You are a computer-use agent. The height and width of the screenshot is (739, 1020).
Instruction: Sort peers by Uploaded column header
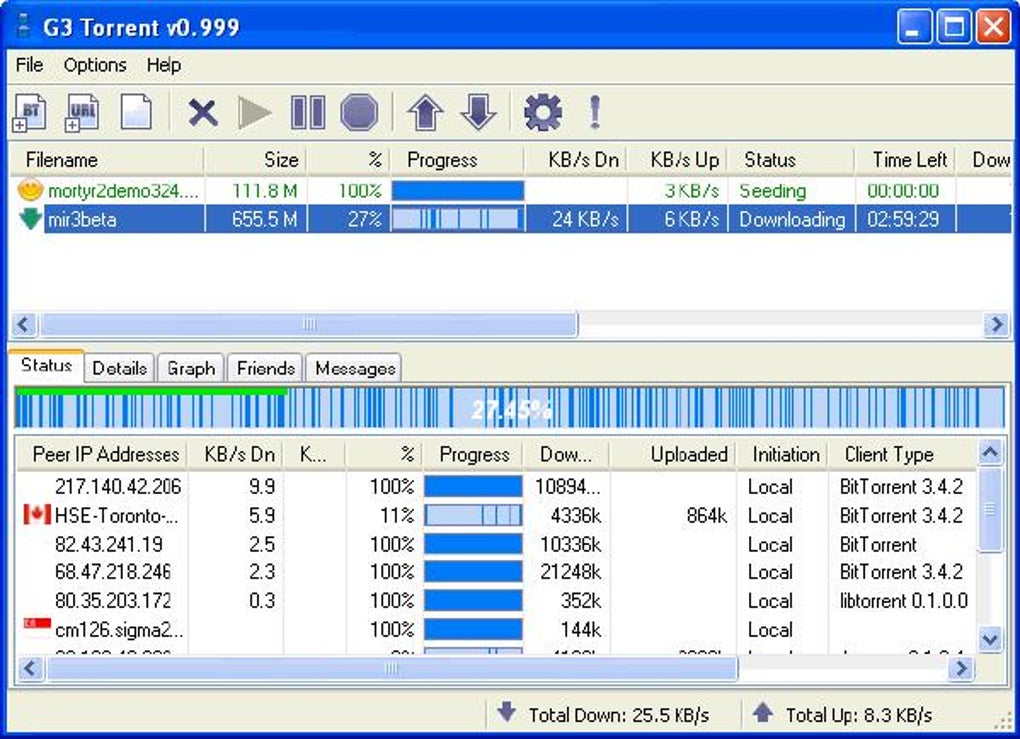pyautogui.click(x=673, y=454)
